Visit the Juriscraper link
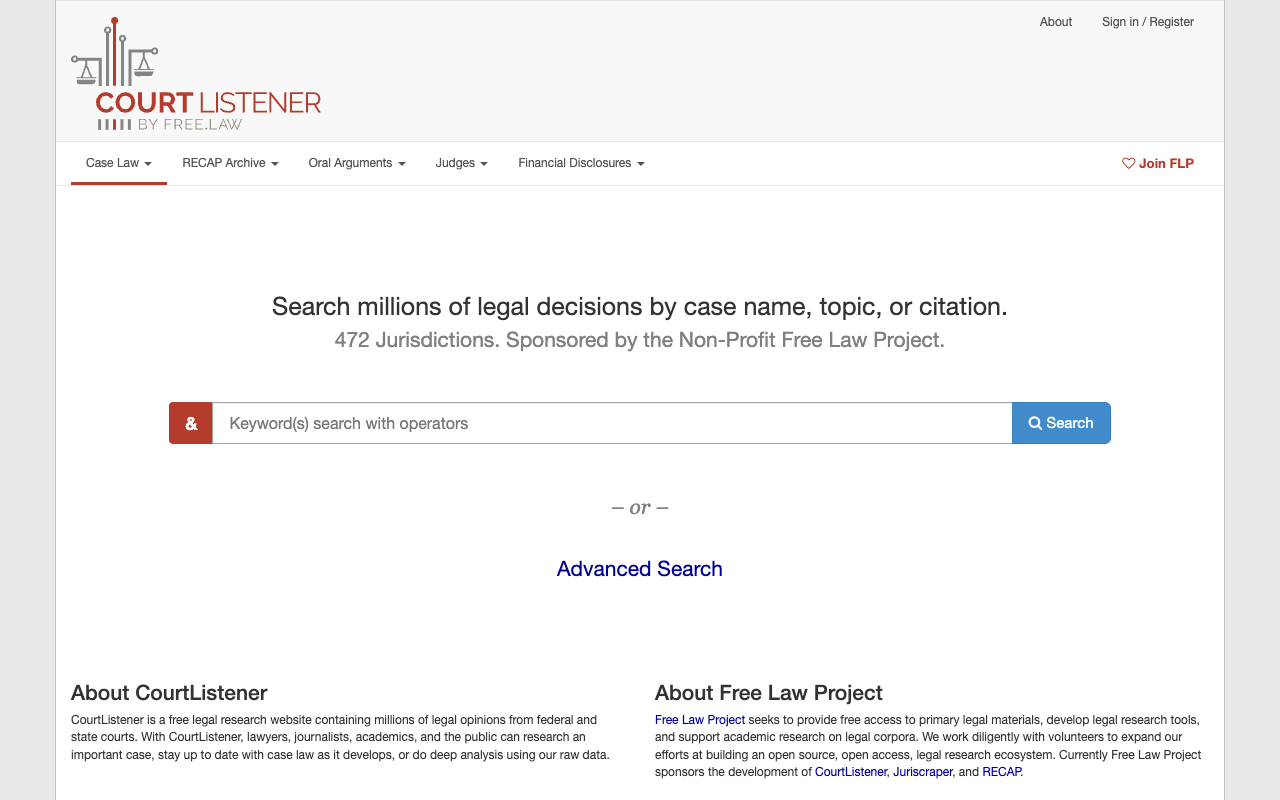 pyautogui.click(x=923, y=772)
